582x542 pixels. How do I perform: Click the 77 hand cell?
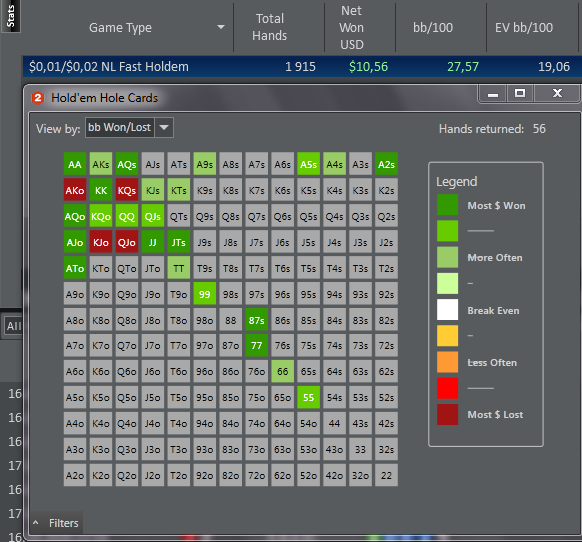pyautogui.click(x=256, y=346)
